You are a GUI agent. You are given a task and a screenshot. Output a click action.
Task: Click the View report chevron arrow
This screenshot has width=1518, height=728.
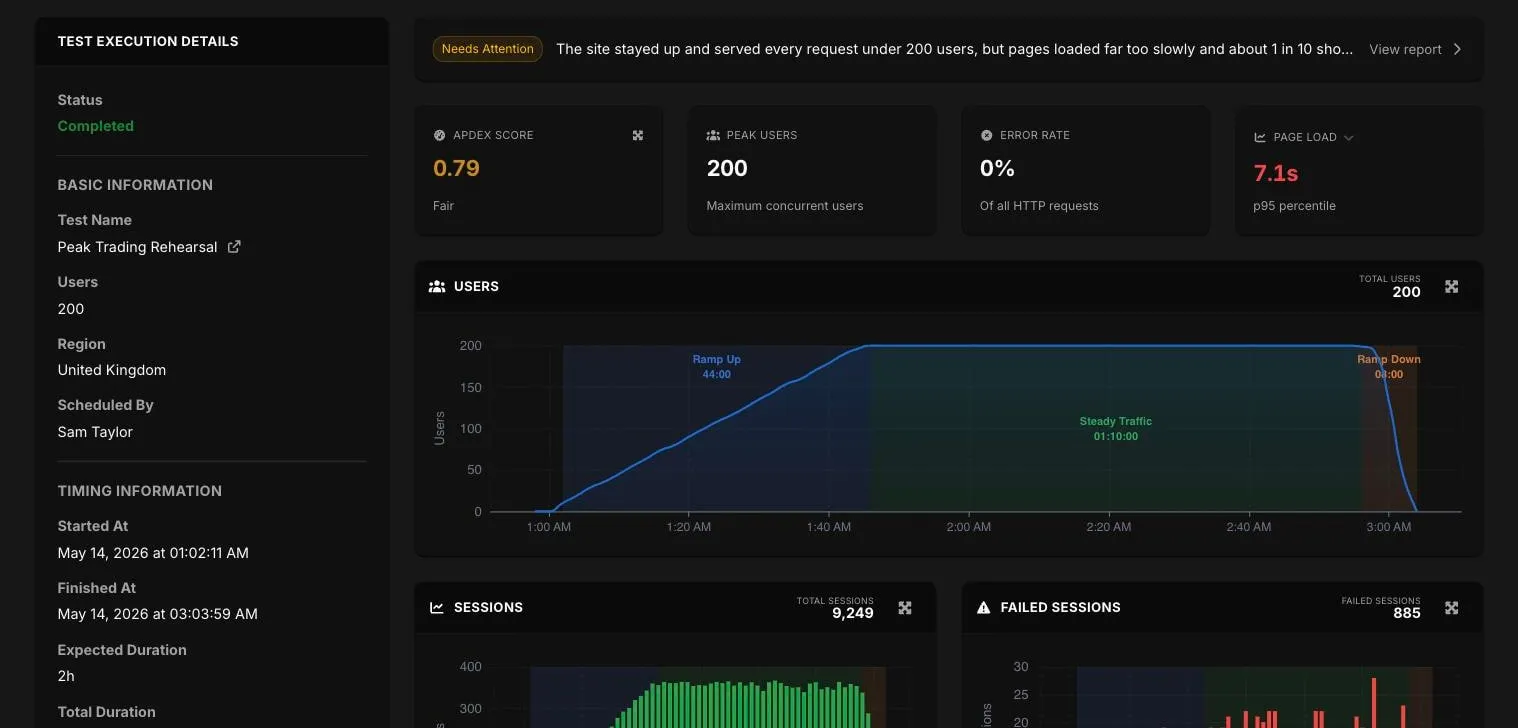[x=1457, y=49]
